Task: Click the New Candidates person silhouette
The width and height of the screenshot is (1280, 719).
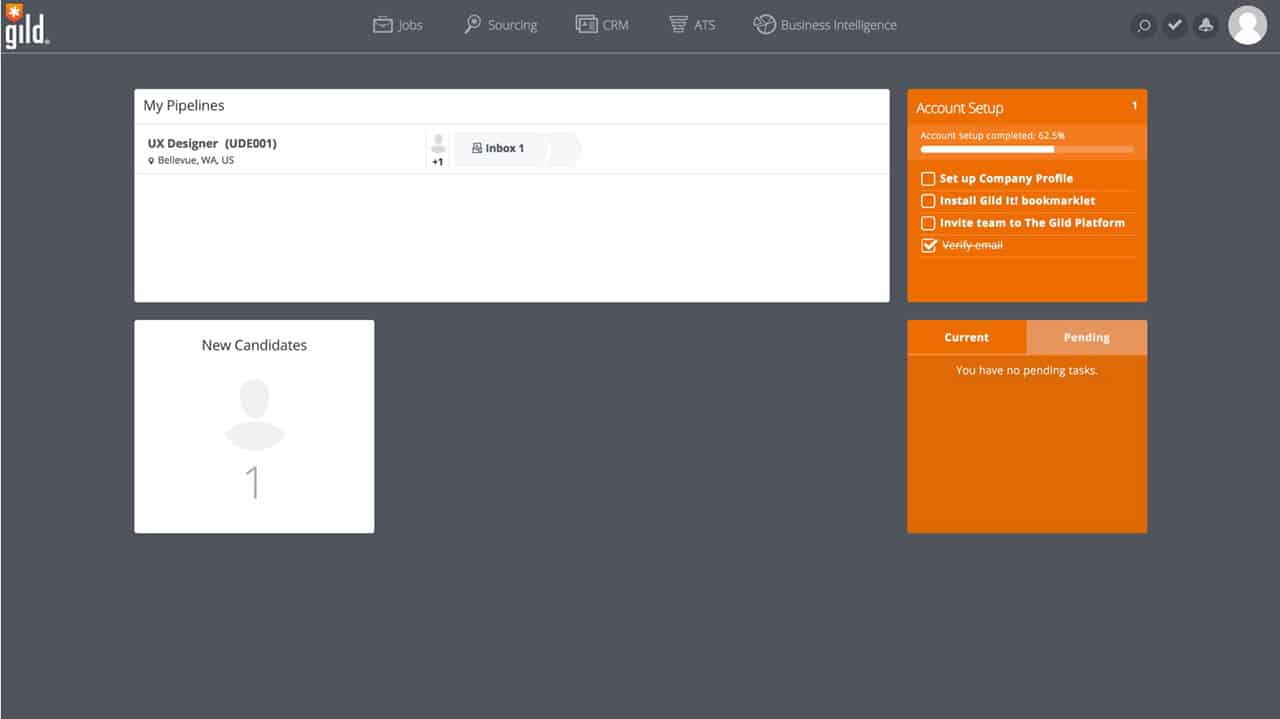Action: coord(255,413)
